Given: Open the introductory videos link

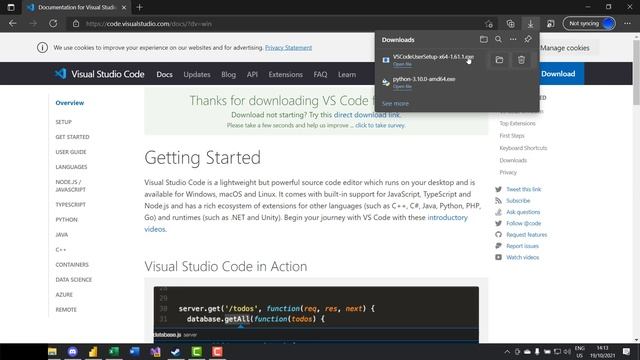Looking at the screenshot, I should click(x=306, y=223).
